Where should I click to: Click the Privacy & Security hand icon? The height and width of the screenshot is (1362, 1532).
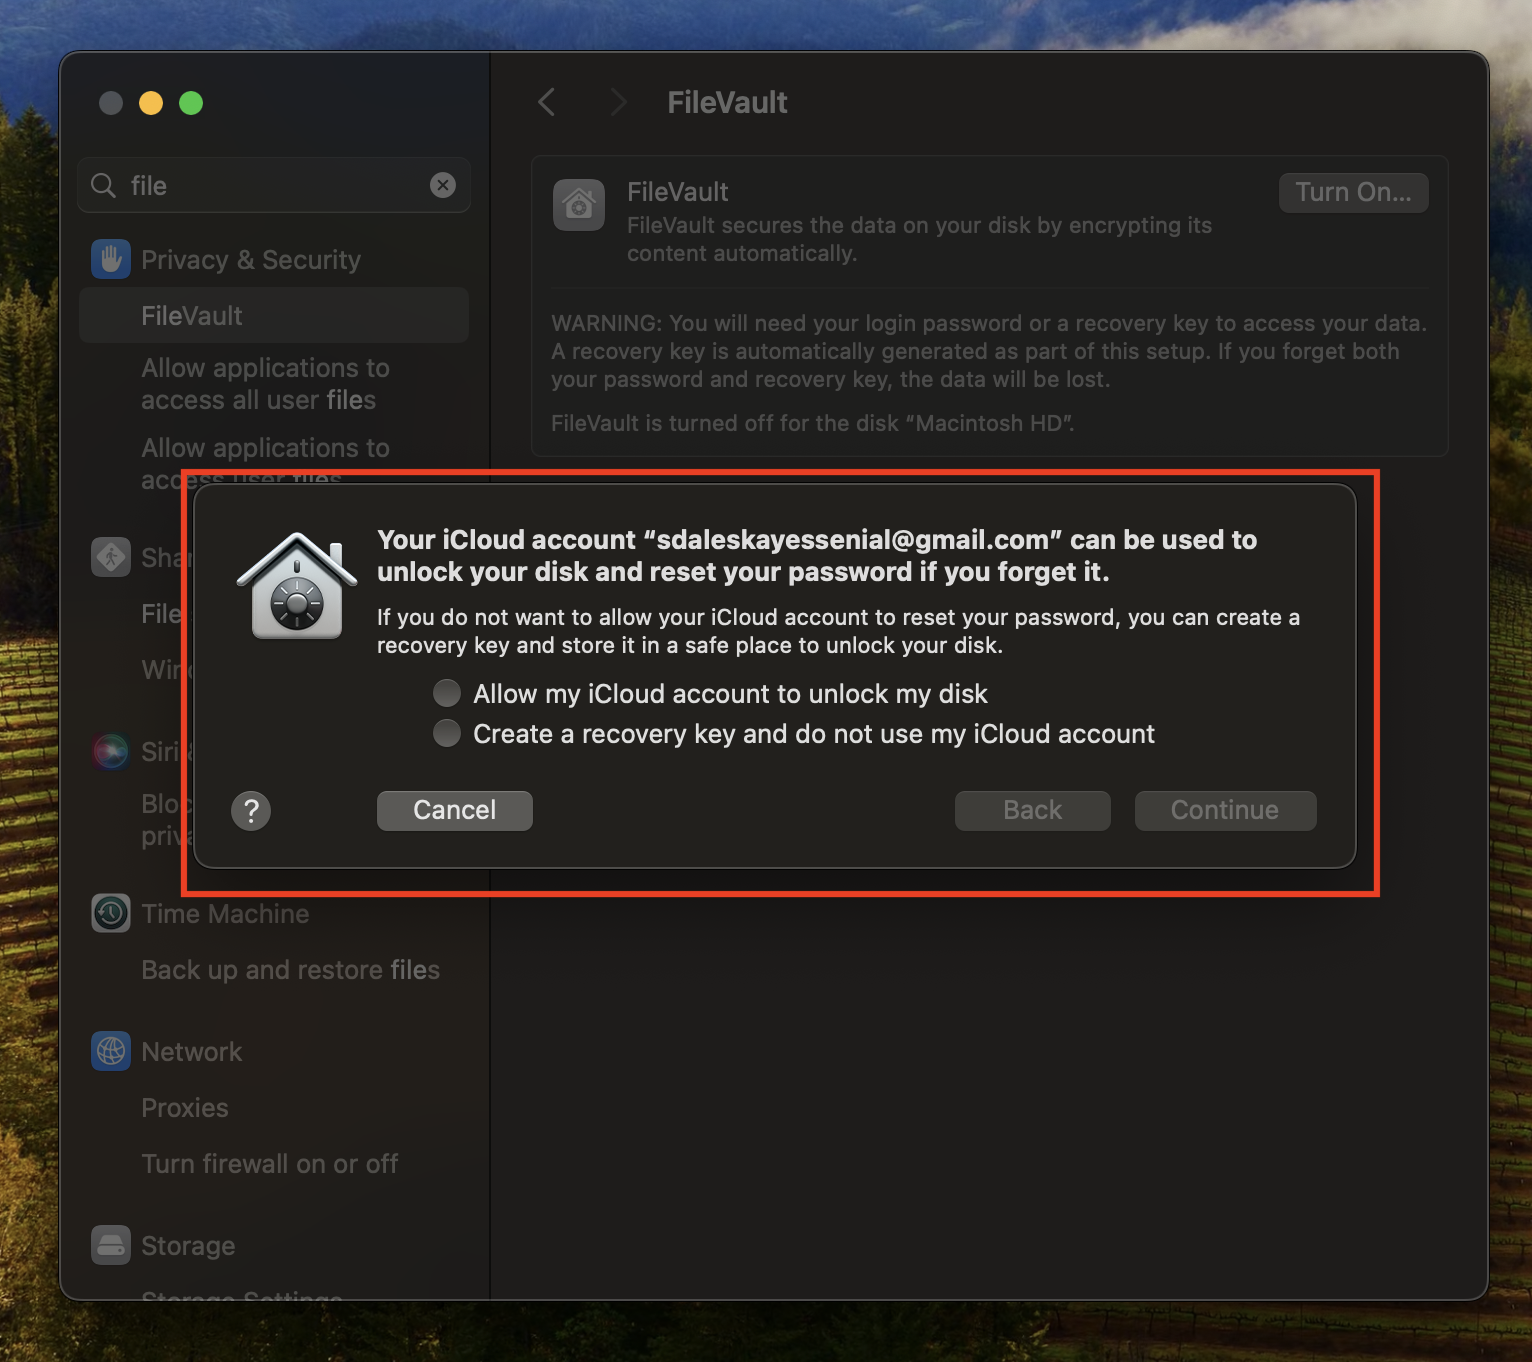click(111, 259)
